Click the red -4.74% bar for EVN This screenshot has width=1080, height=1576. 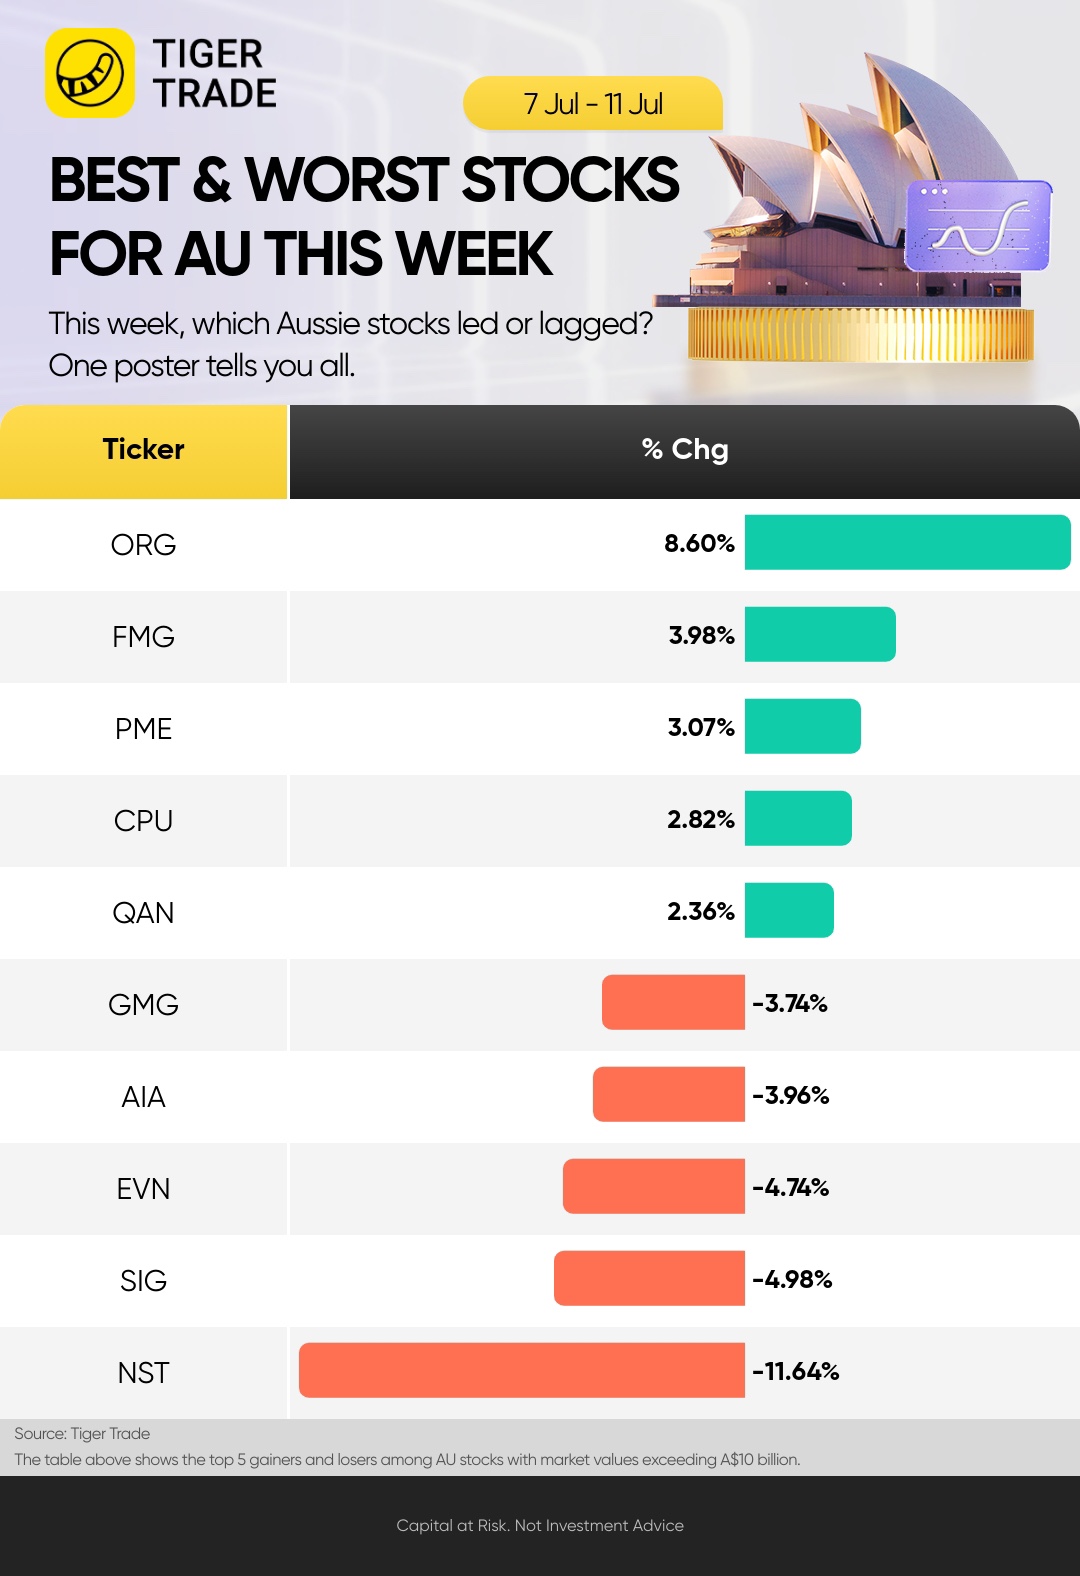click(654, 1186)
